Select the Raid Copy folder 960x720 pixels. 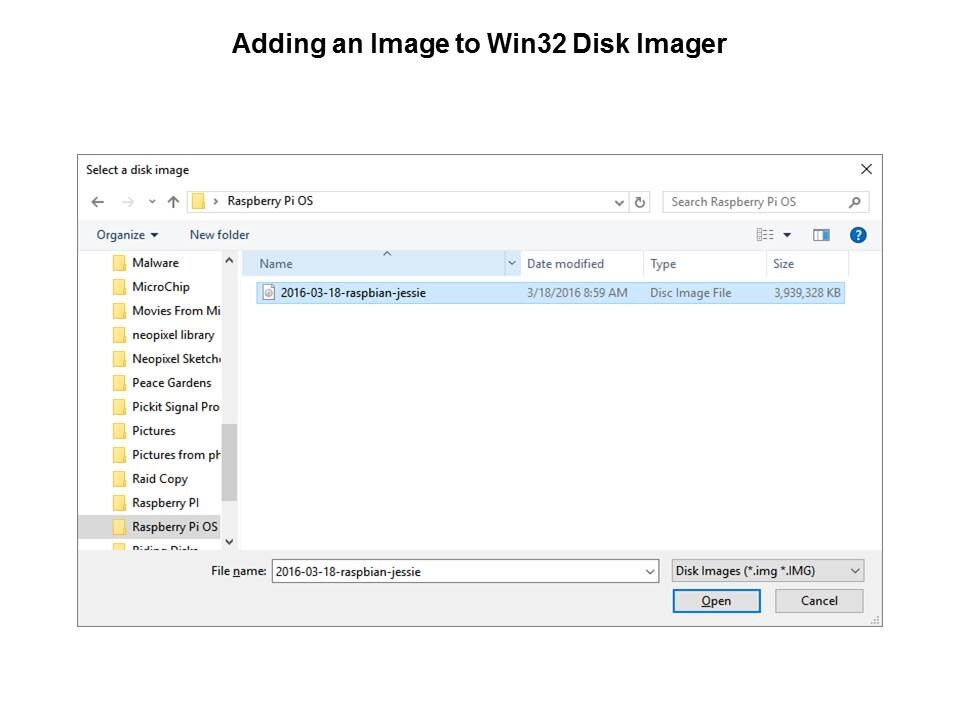(159, 479)
